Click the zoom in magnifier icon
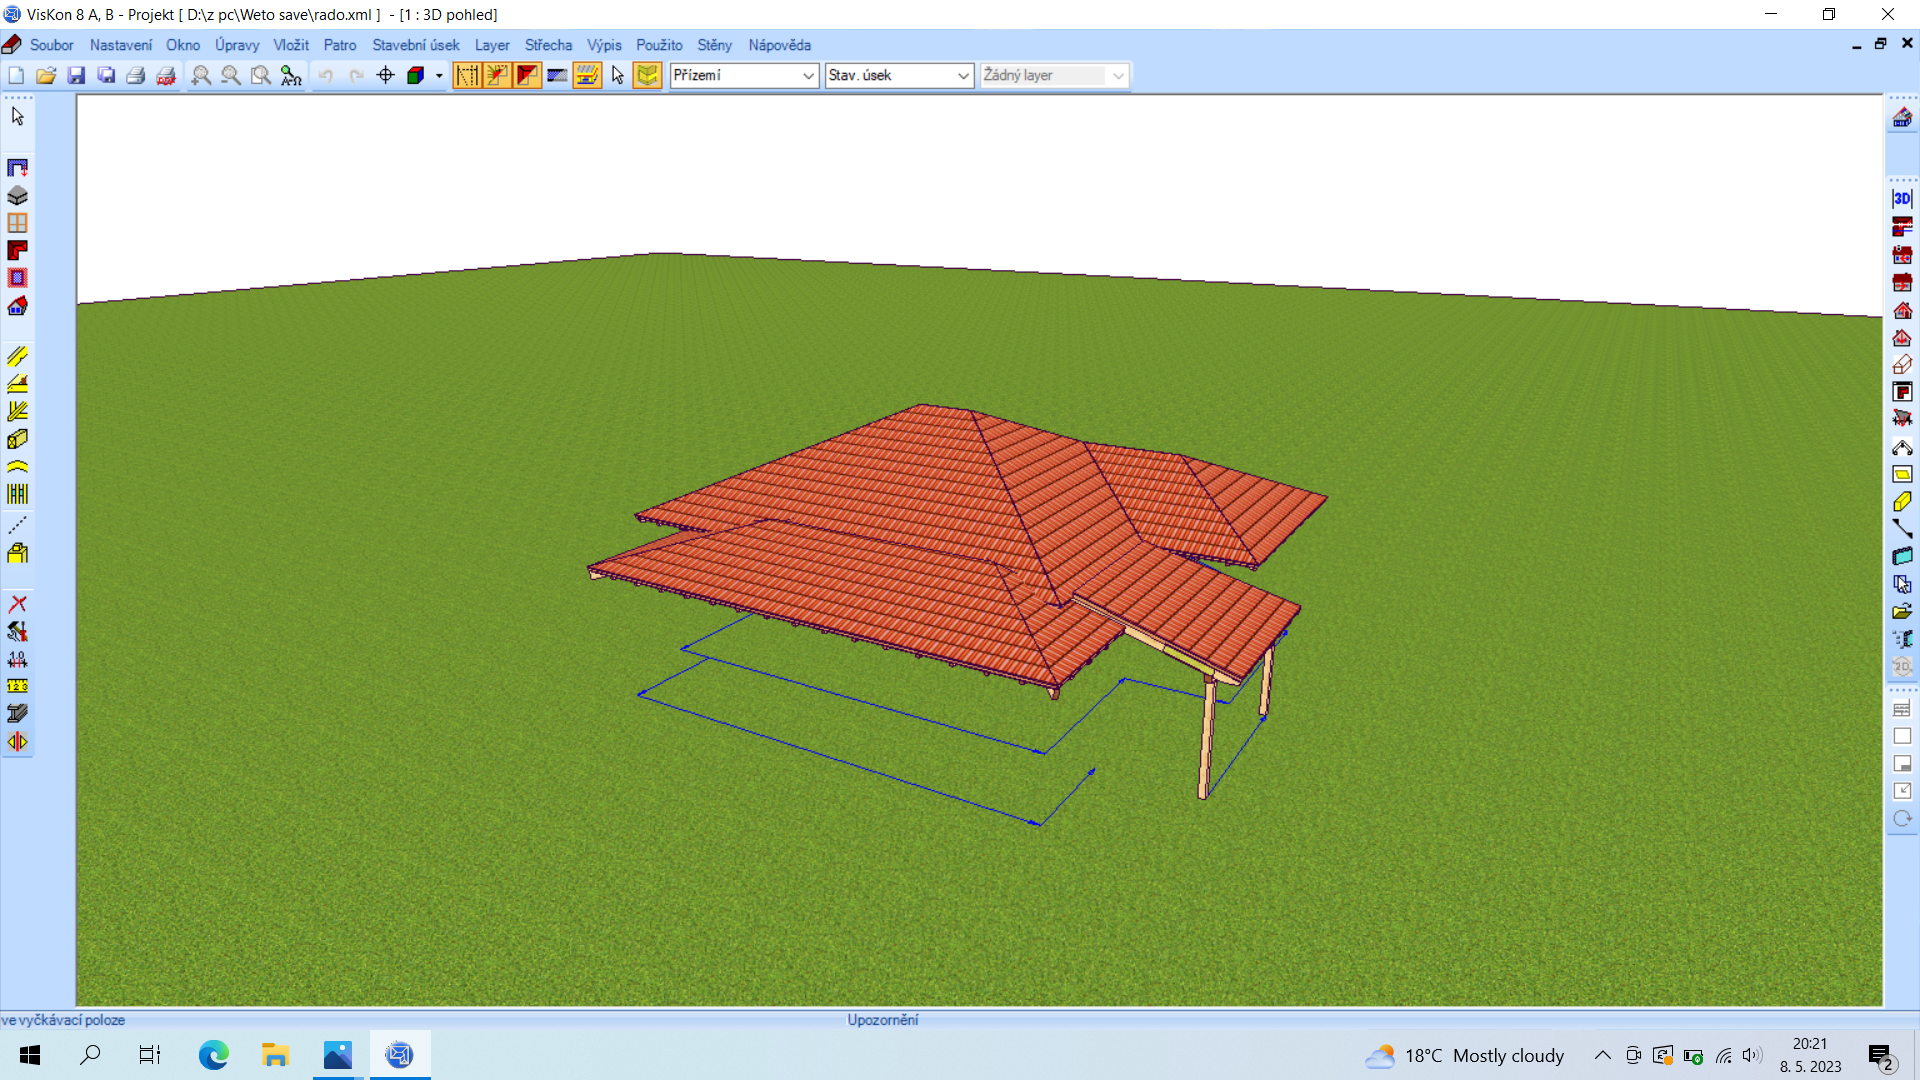This screenshot has height=1080, width=1920. point(201,75)
